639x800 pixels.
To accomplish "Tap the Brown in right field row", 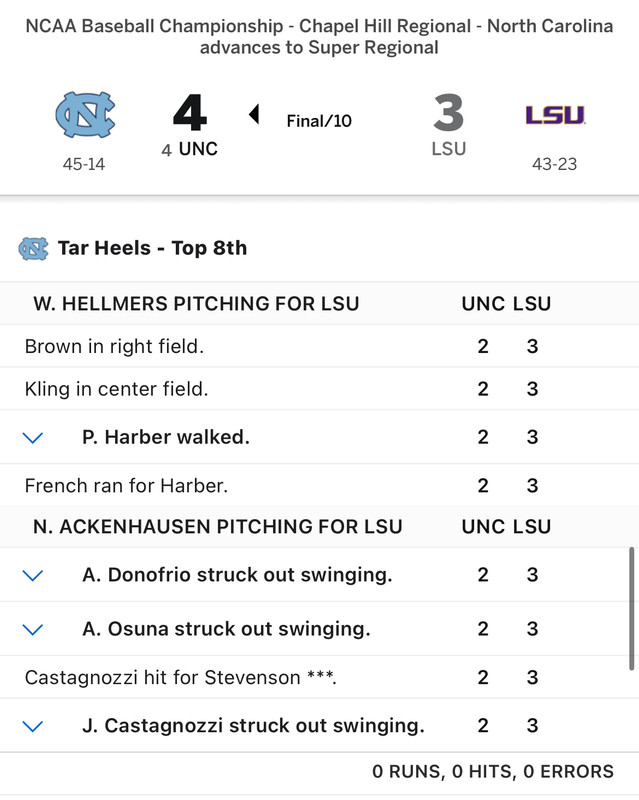I will click(x=114, y=347).
